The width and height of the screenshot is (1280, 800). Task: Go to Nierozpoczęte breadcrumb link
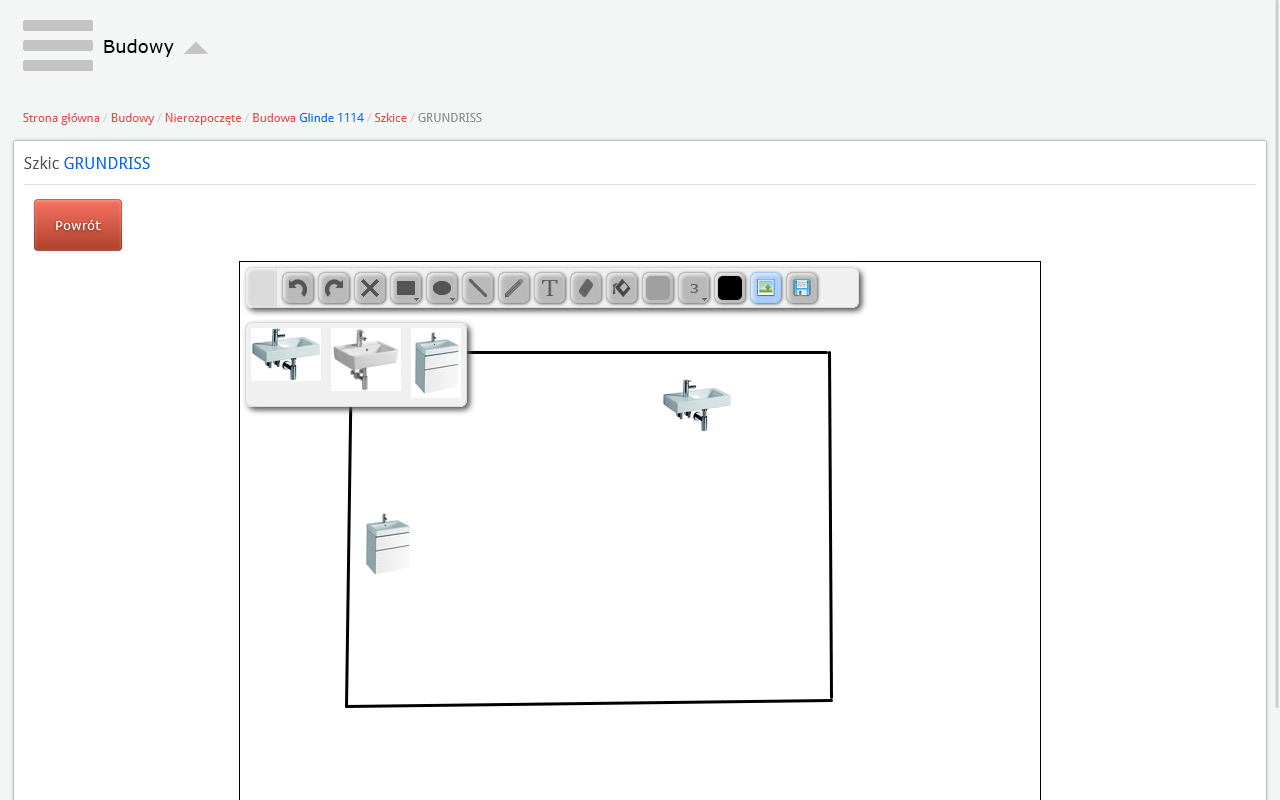pyautogui.click(x=203, y=118)
